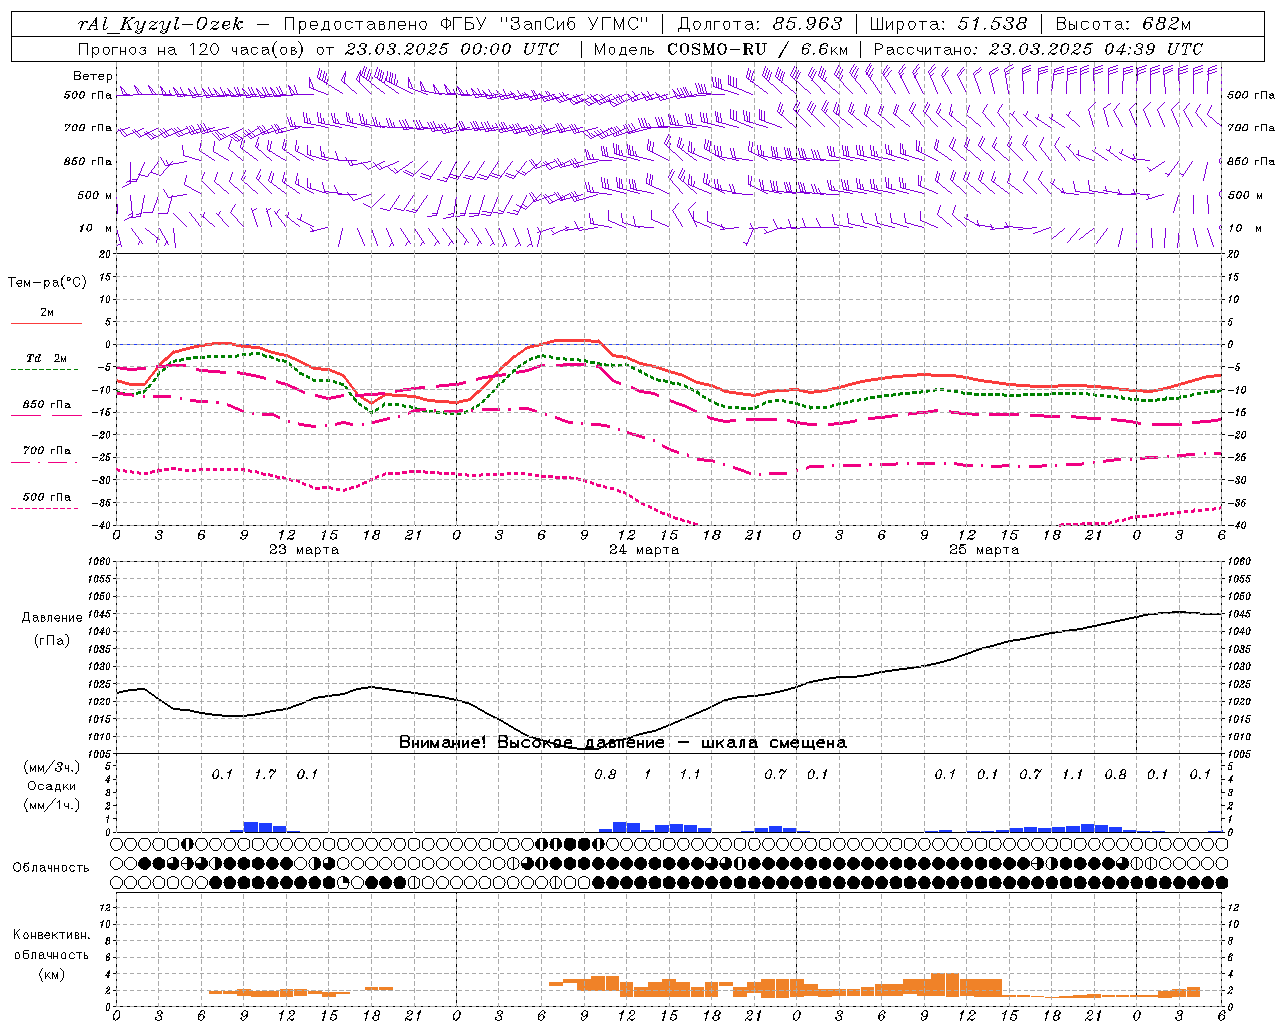Click the Ветер panel label

(x=93, y=76)
